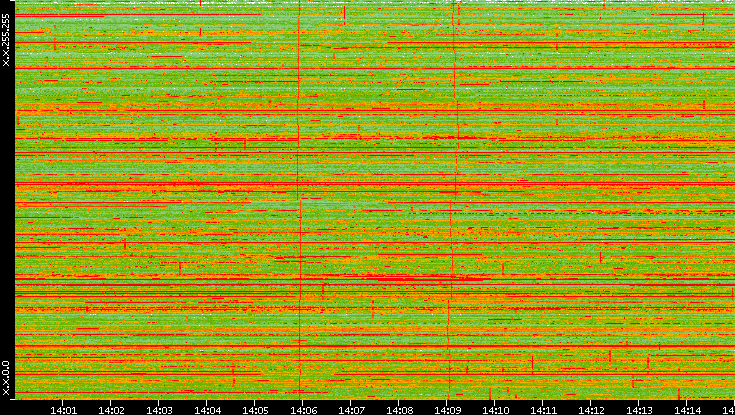Select the 14:05 time axis label
The height and width of the screenshot is (415, 735).
255,410
